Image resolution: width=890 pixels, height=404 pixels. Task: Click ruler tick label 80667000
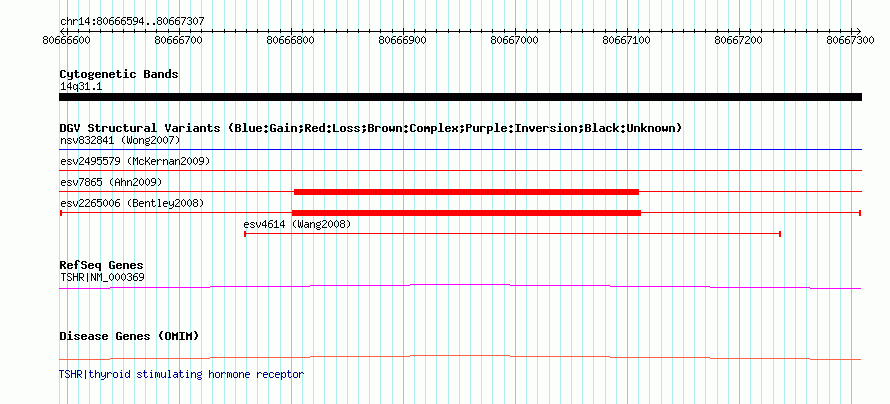pos(515,40)
